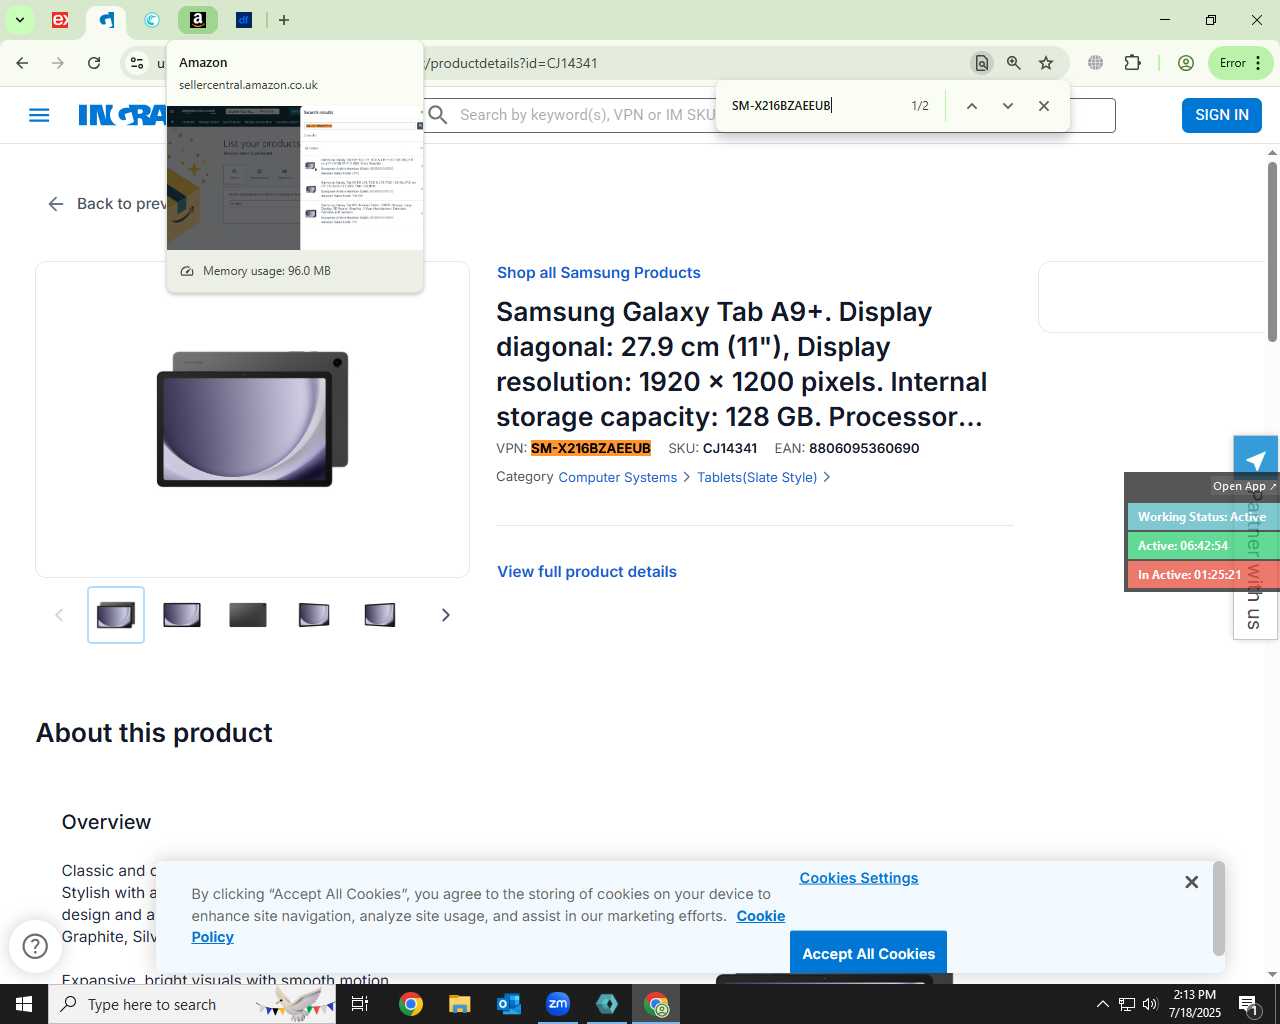Switch to the red 'ex' browser tab
Image resolution: width=1280 pixels, height=1024 pixels.
click(60, 20)
